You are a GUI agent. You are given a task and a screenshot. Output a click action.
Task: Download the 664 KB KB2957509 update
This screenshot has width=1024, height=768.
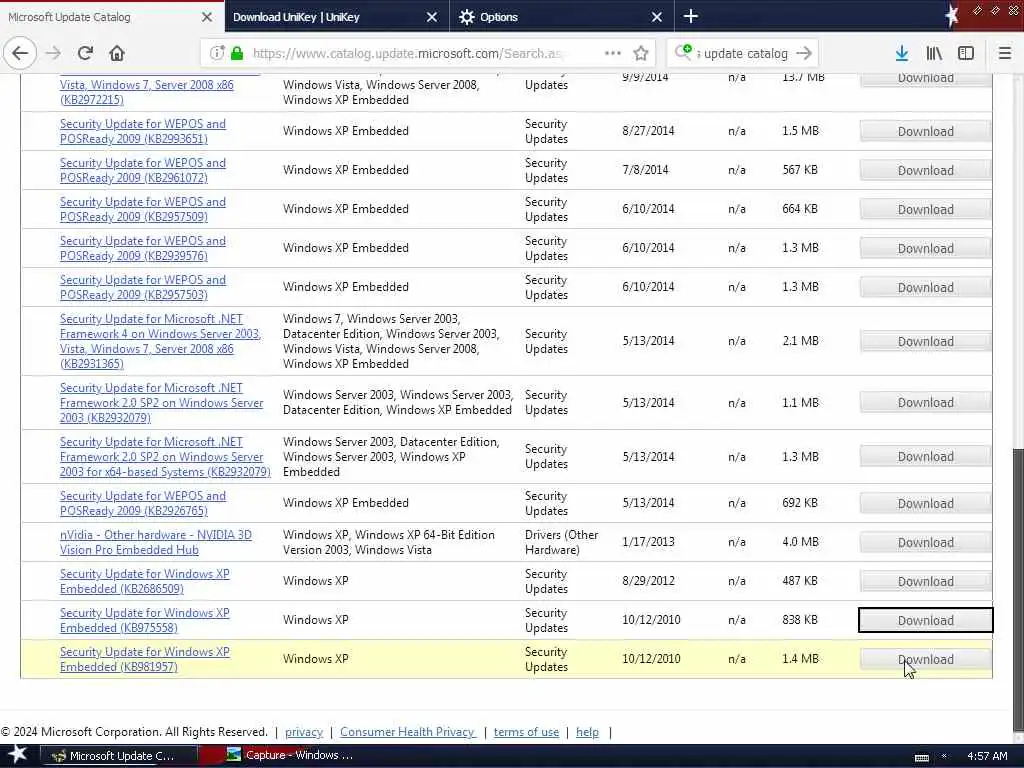point(925,210)
